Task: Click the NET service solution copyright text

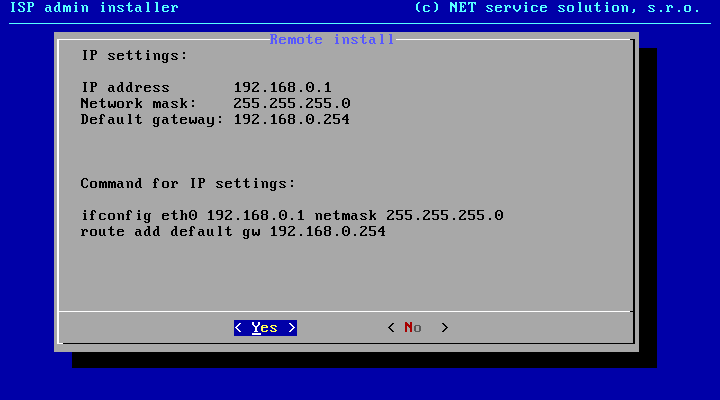Action: 557,8
